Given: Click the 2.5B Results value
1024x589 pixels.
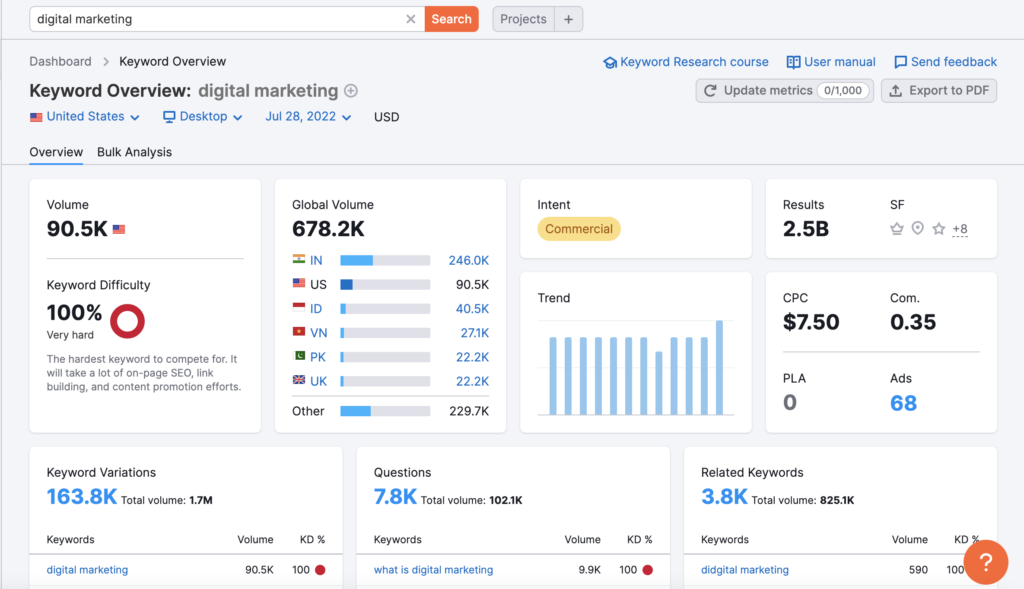Looking at the screenshot, I should click(806, 229).
